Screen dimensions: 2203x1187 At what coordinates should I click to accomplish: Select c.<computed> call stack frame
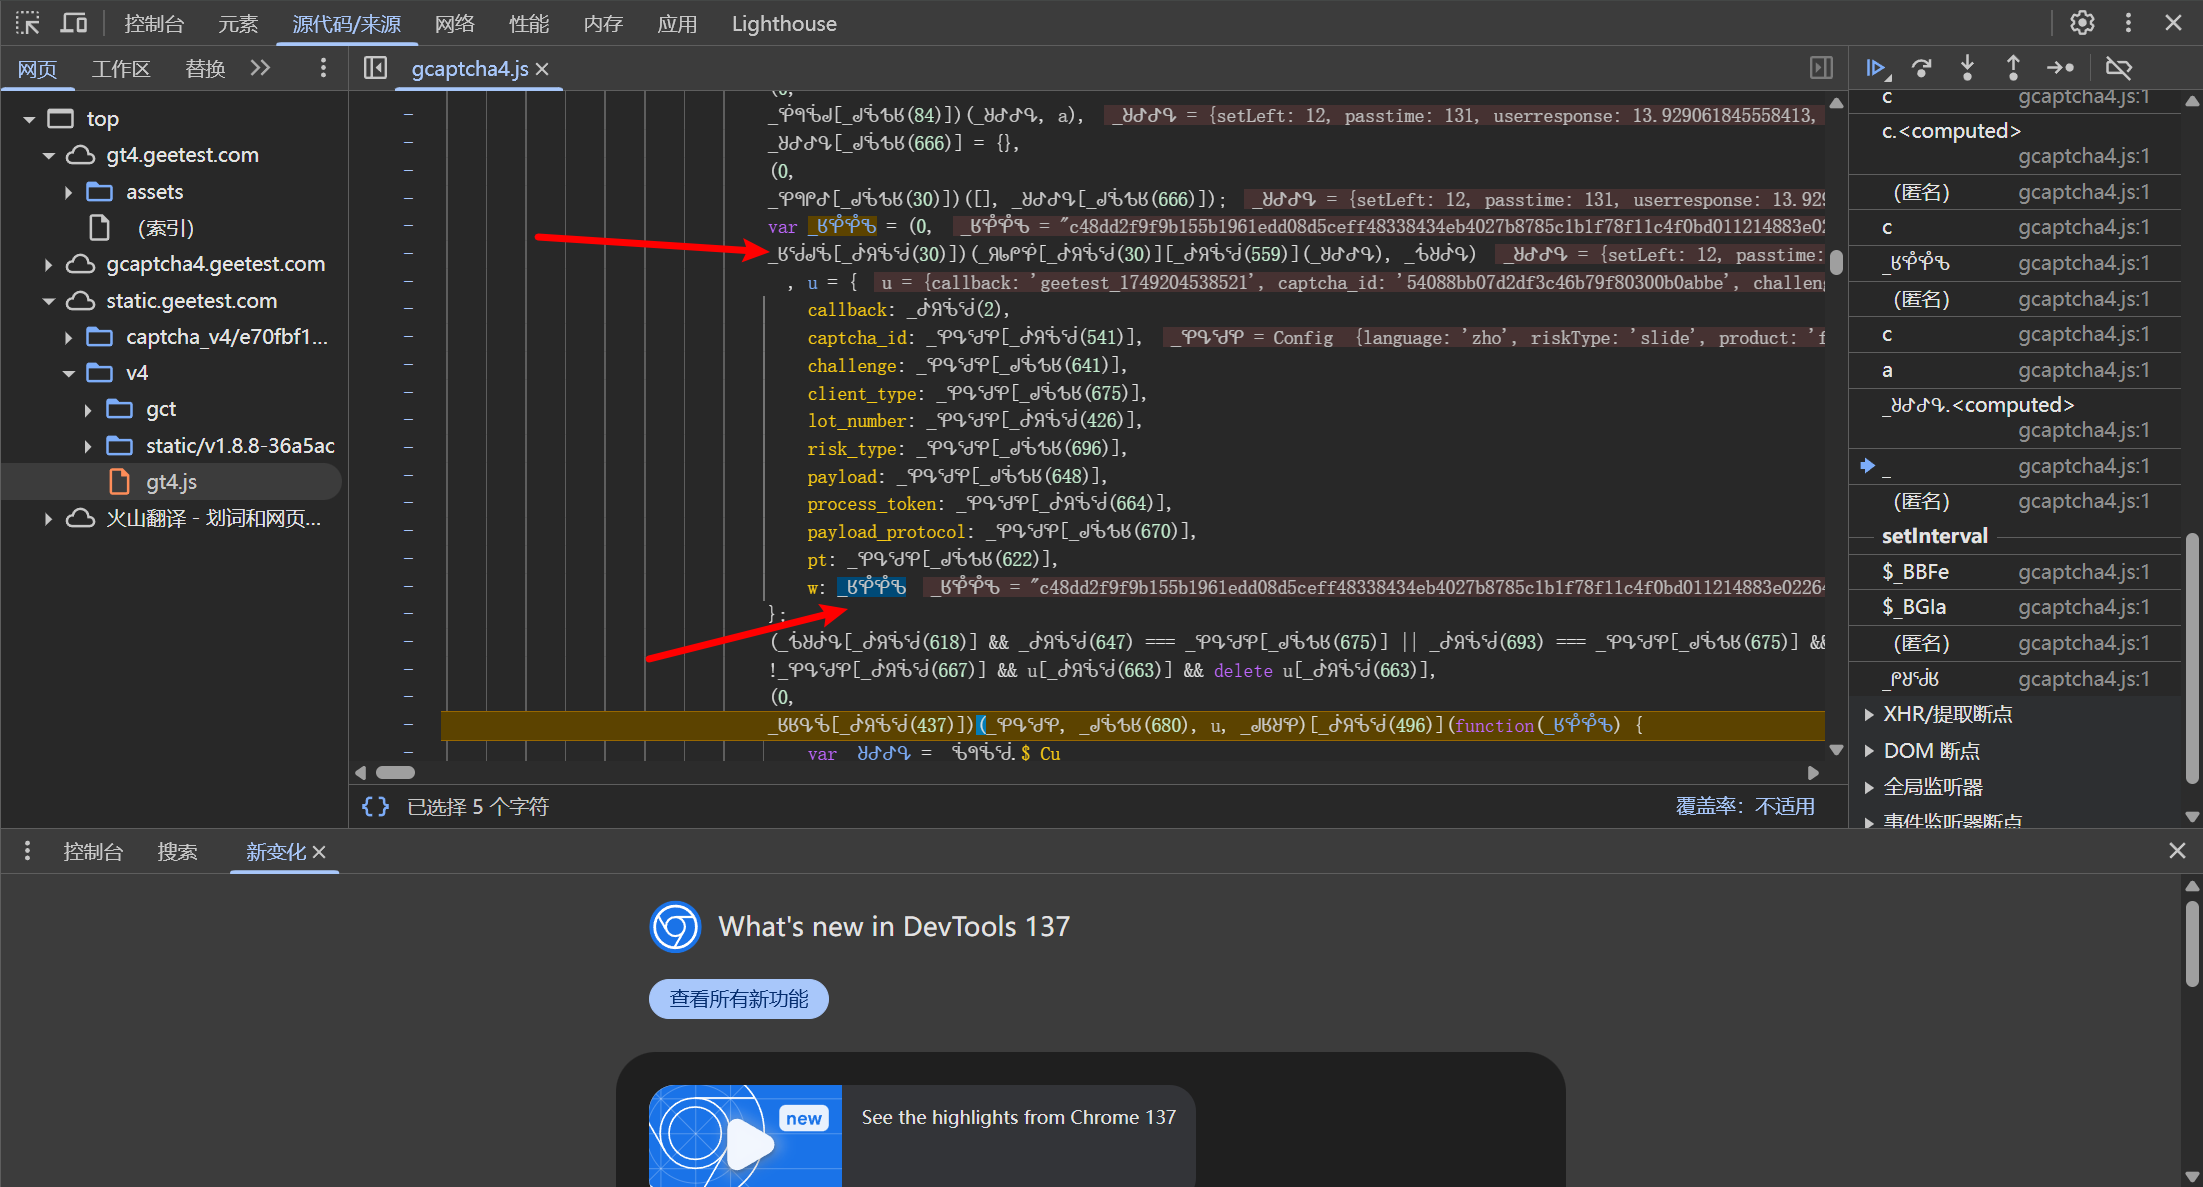(x=2015, y=143)
